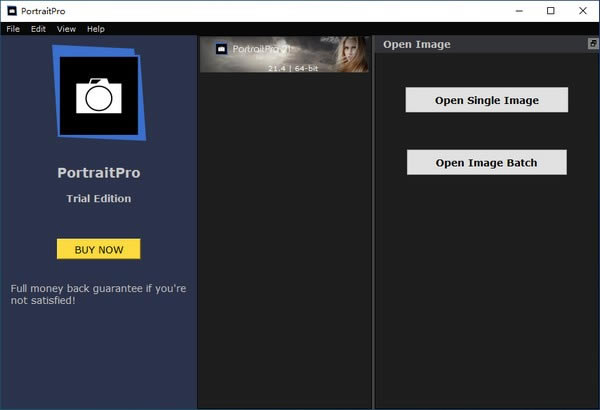Click Open Image Batch

tap(486, 162)
